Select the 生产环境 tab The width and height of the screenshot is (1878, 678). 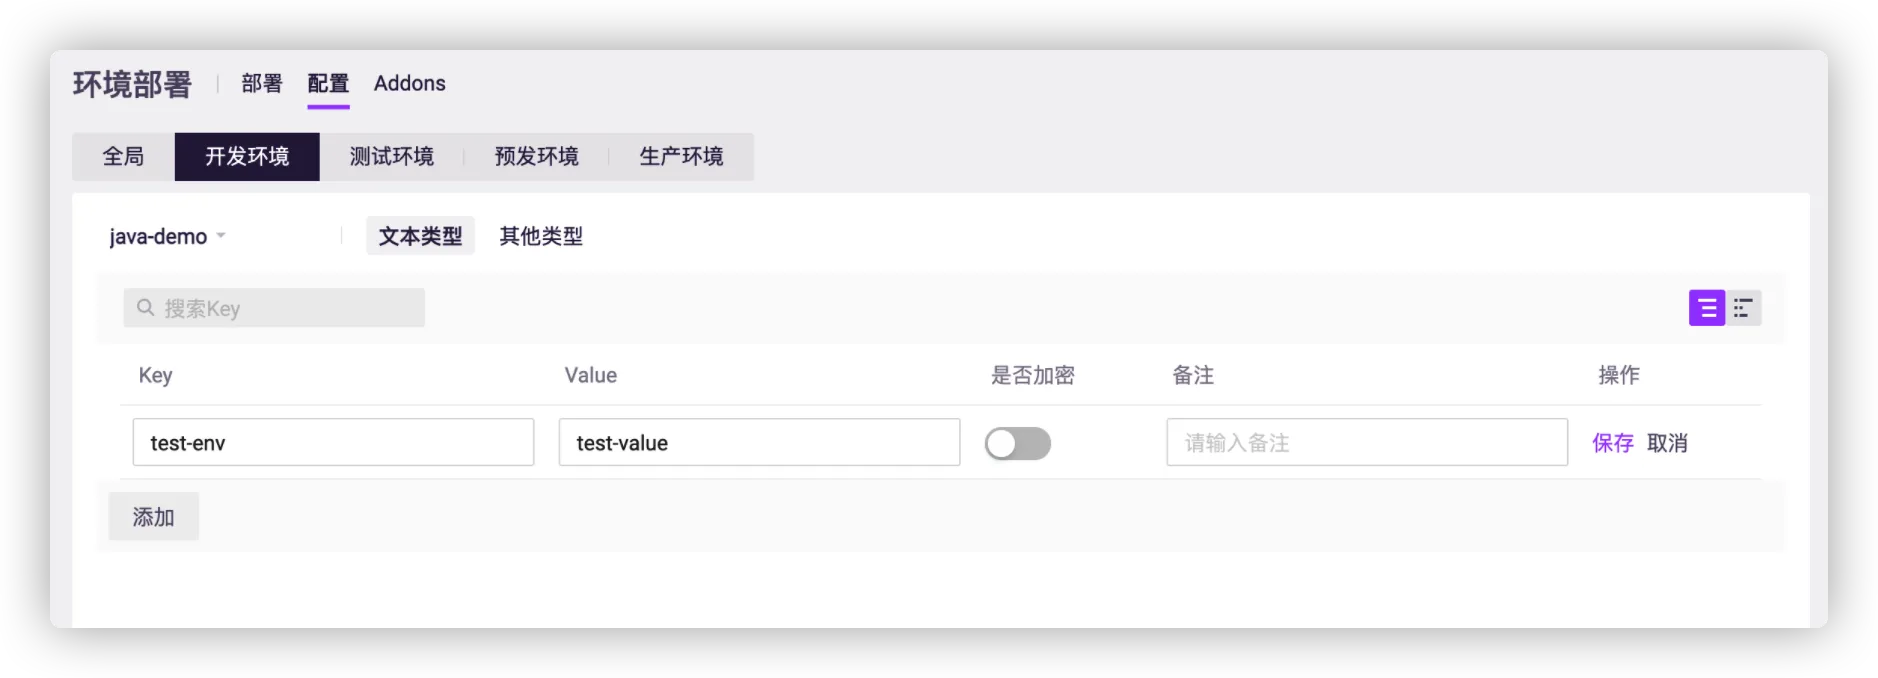click(x=681, y=157)
